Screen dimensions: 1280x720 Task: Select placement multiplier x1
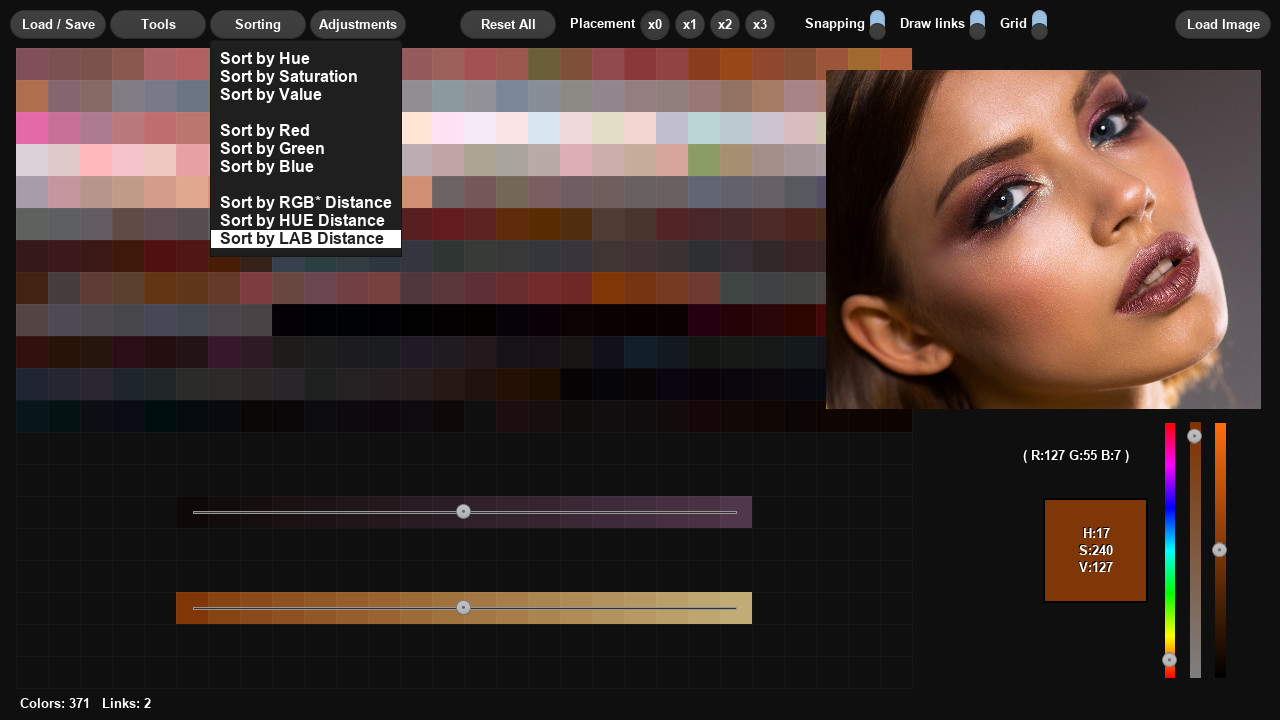(690, 25)
